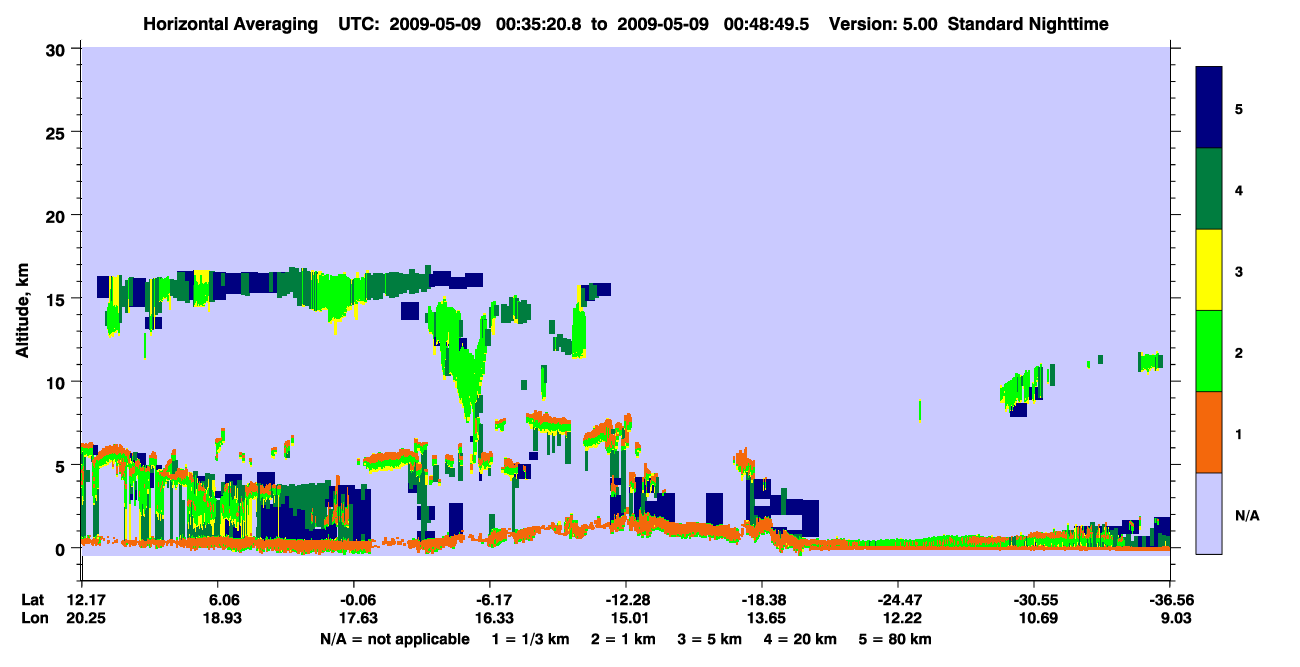Click the "Lon" row label

pyautogui.click(x=33, y=618)
